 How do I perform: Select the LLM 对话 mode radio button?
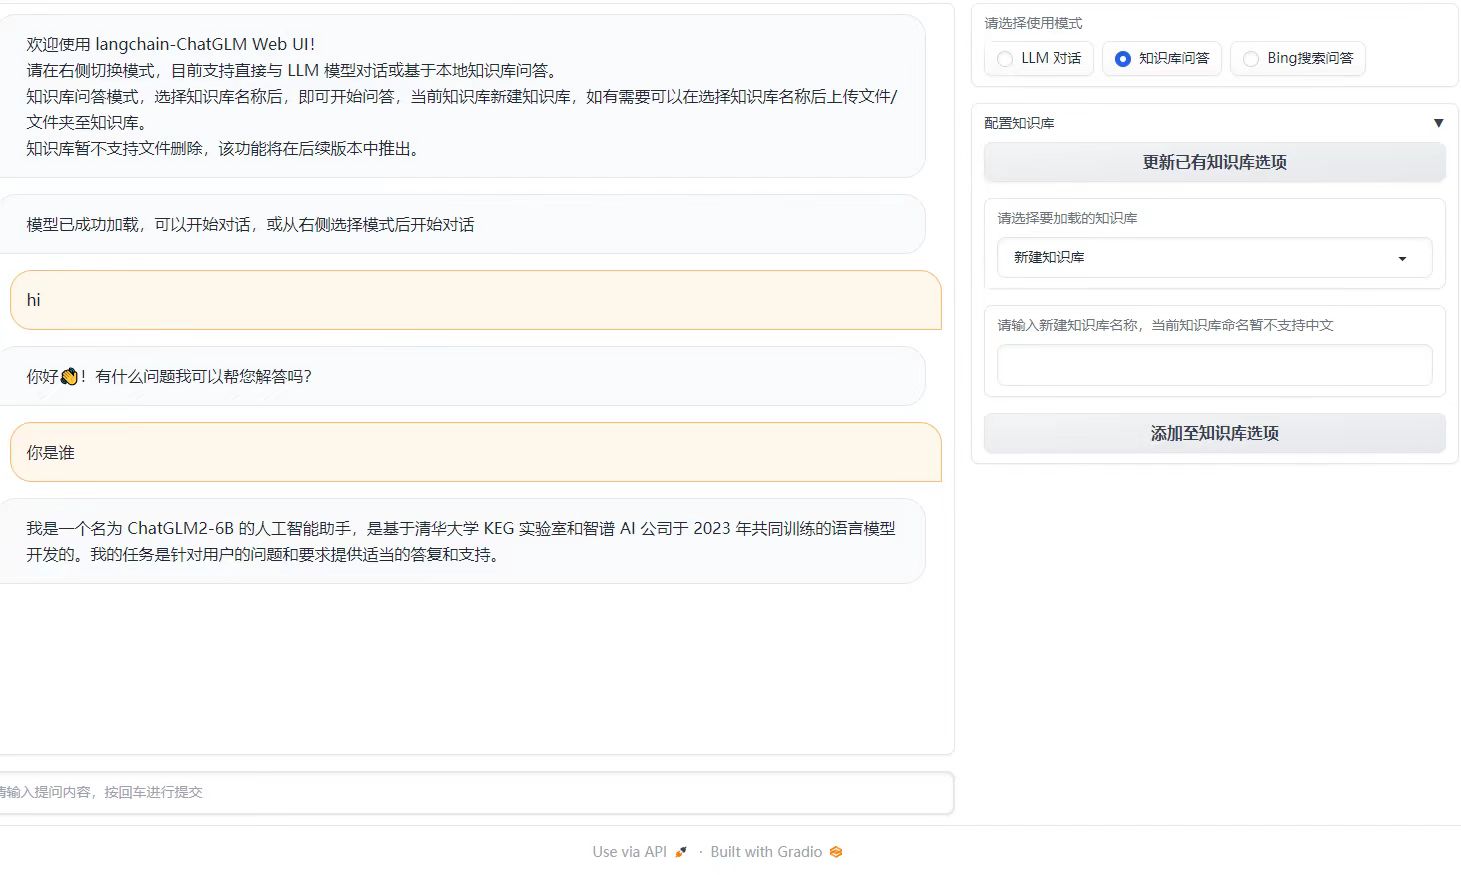tap(1005, 59)
